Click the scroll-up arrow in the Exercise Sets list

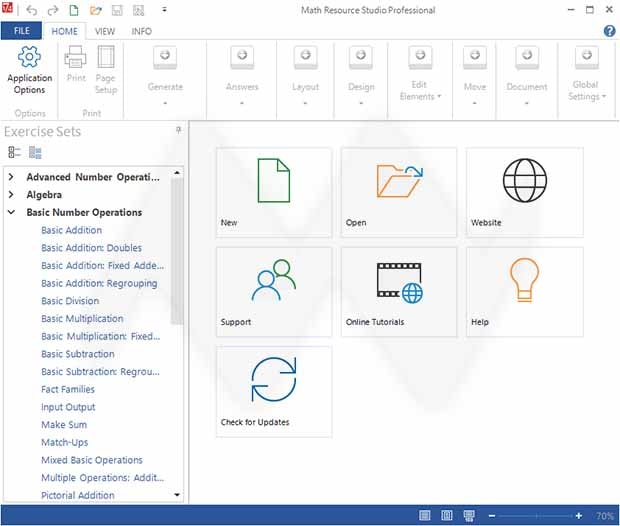click(177, 173)
